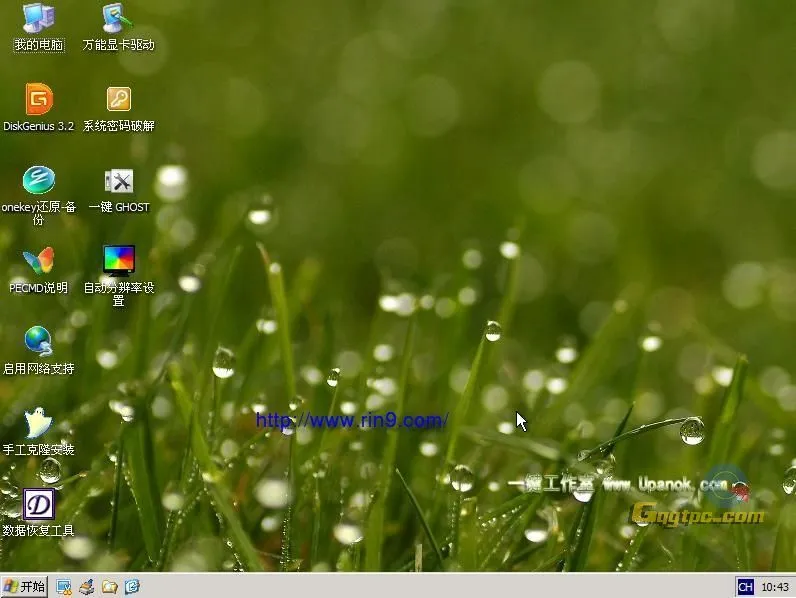
Task: Click the Gggtpc.com logo on wallpaper
Action: click(698, 516)
